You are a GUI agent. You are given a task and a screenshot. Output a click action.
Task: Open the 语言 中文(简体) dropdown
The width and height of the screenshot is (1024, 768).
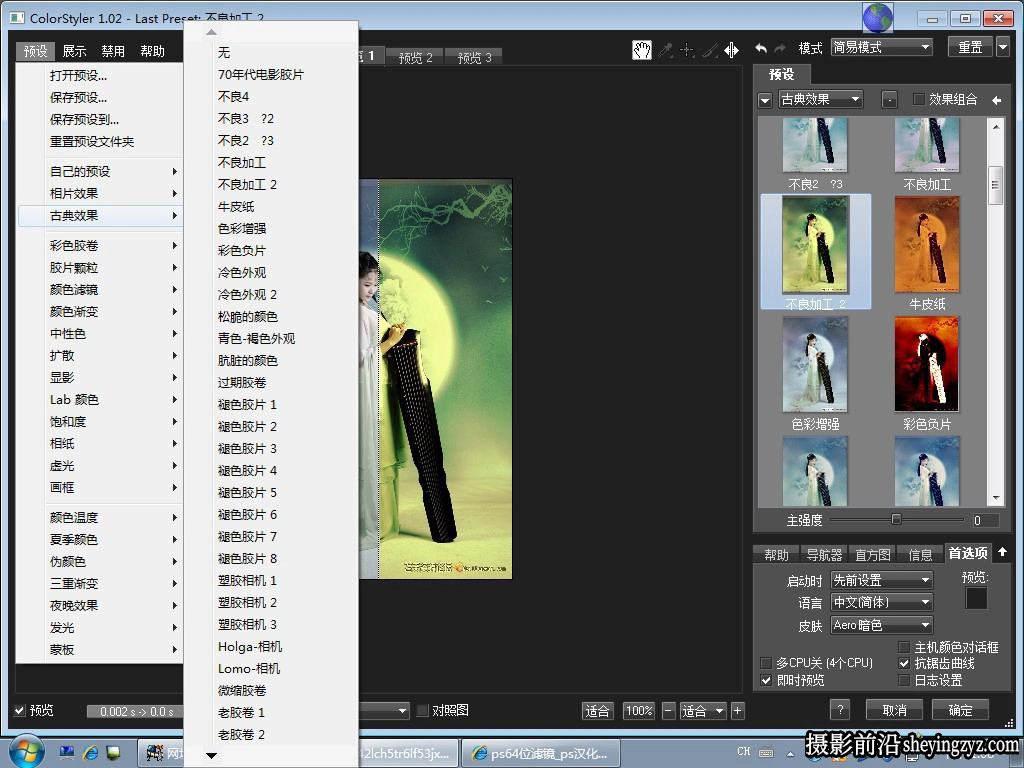[882, 602]
